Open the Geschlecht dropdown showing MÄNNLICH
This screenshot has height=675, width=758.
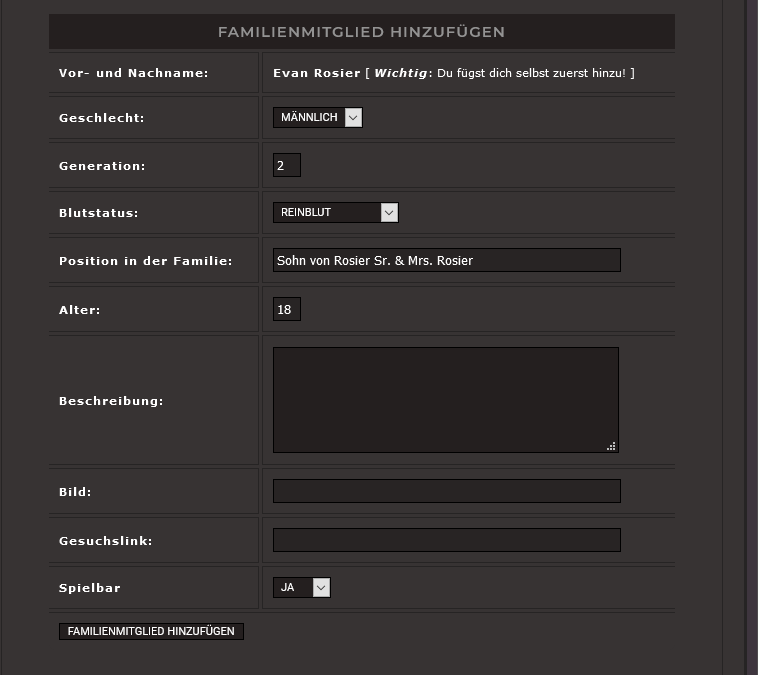[317, 118]
